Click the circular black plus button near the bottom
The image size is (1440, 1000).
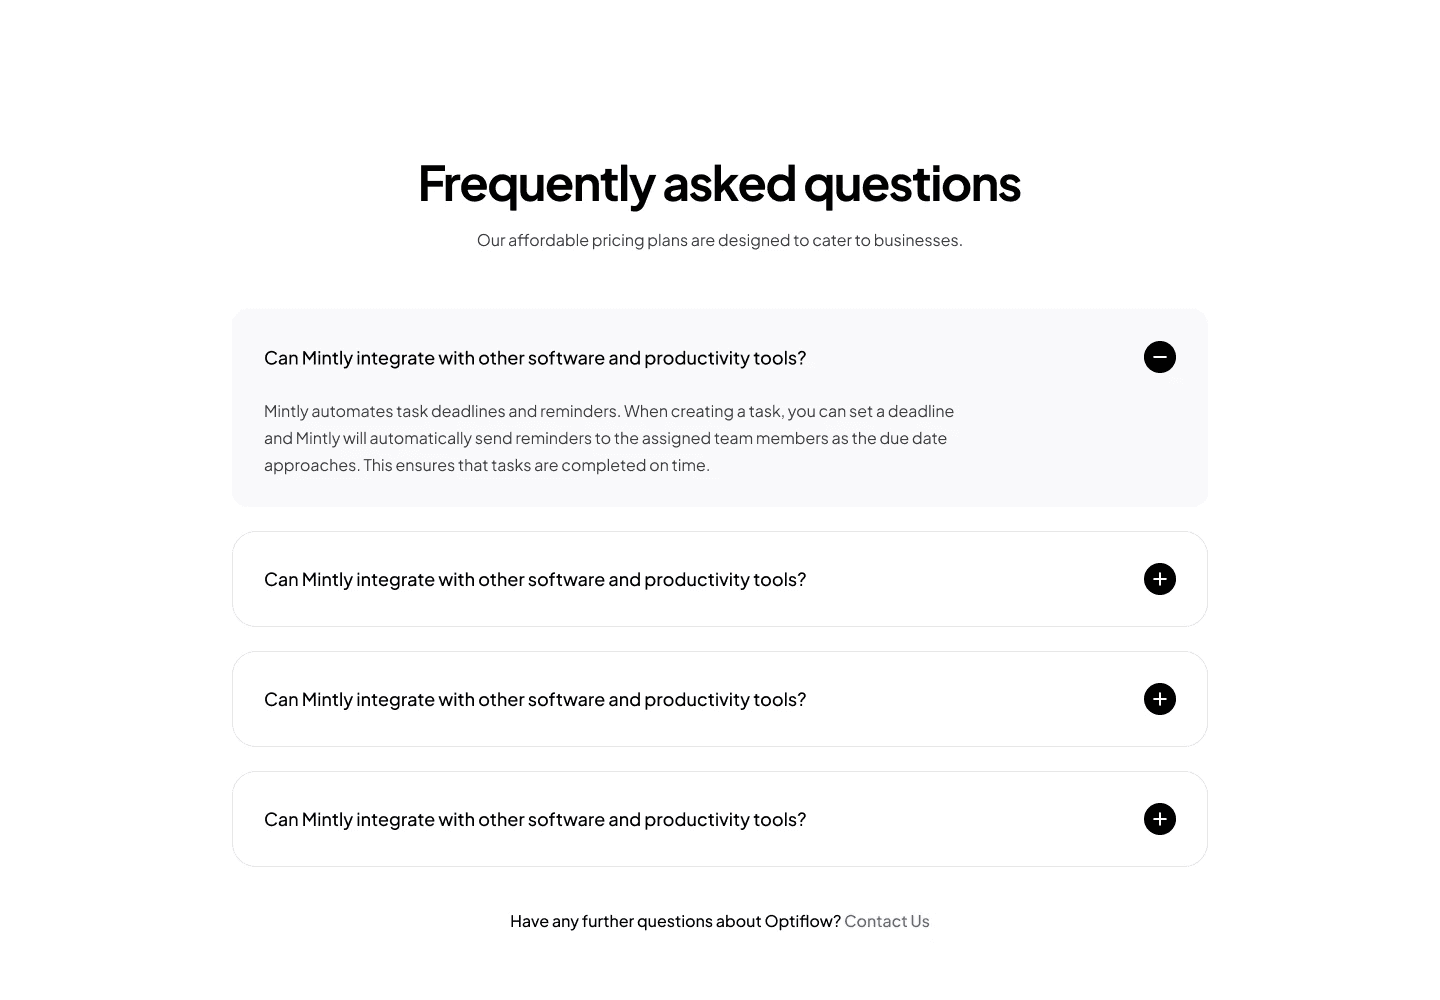(1160, 819)
